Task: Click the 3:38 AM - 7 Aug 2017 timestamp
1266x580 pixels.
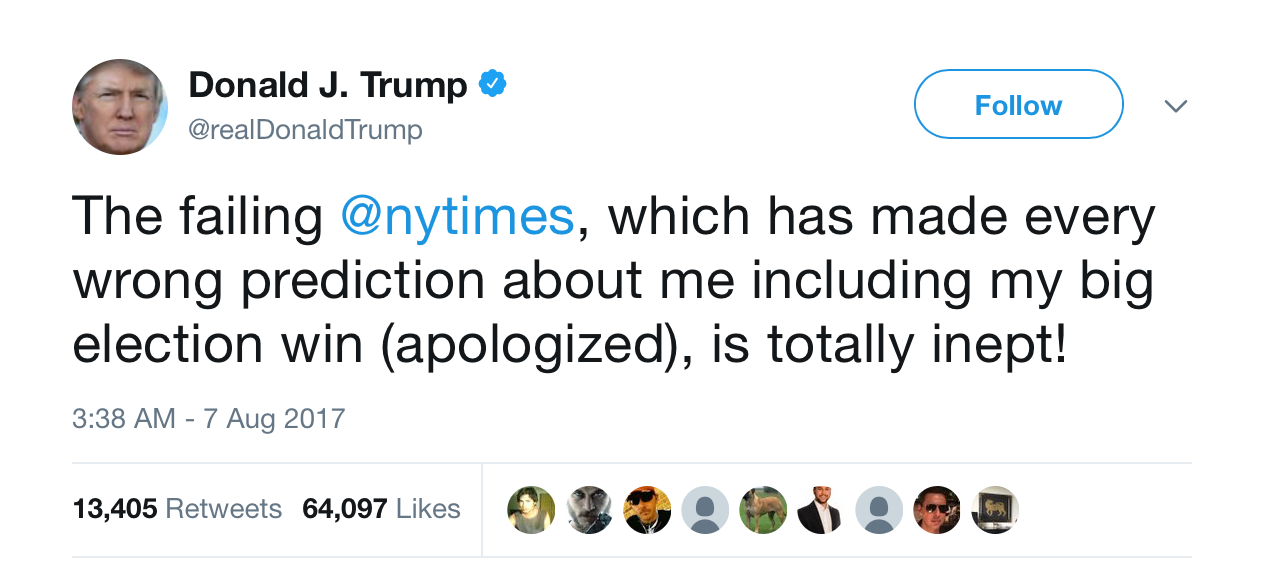Action: (209, 417)
